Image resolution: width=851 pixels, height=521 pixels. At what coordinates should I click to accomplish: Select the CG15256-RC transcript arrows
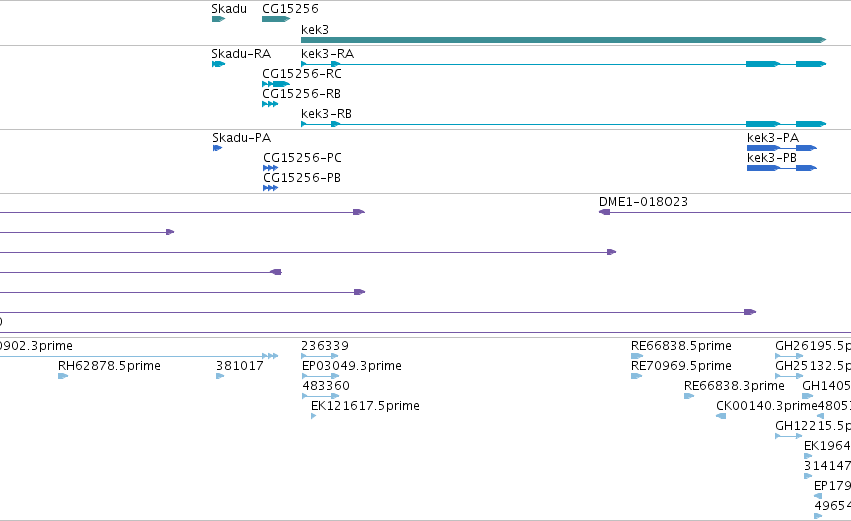coord(276,84)
